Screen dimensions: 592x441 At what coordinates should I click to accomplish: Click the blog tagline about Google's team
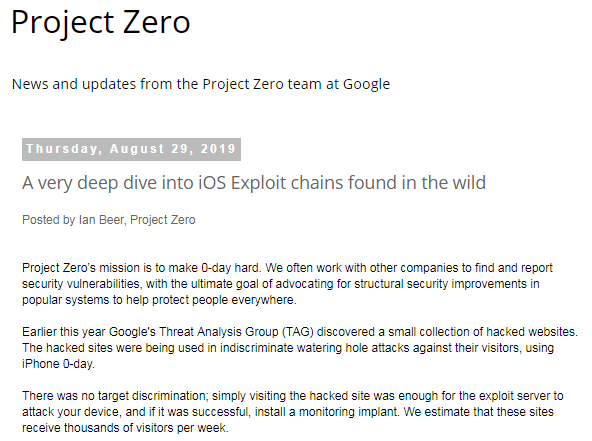(201, 84)
